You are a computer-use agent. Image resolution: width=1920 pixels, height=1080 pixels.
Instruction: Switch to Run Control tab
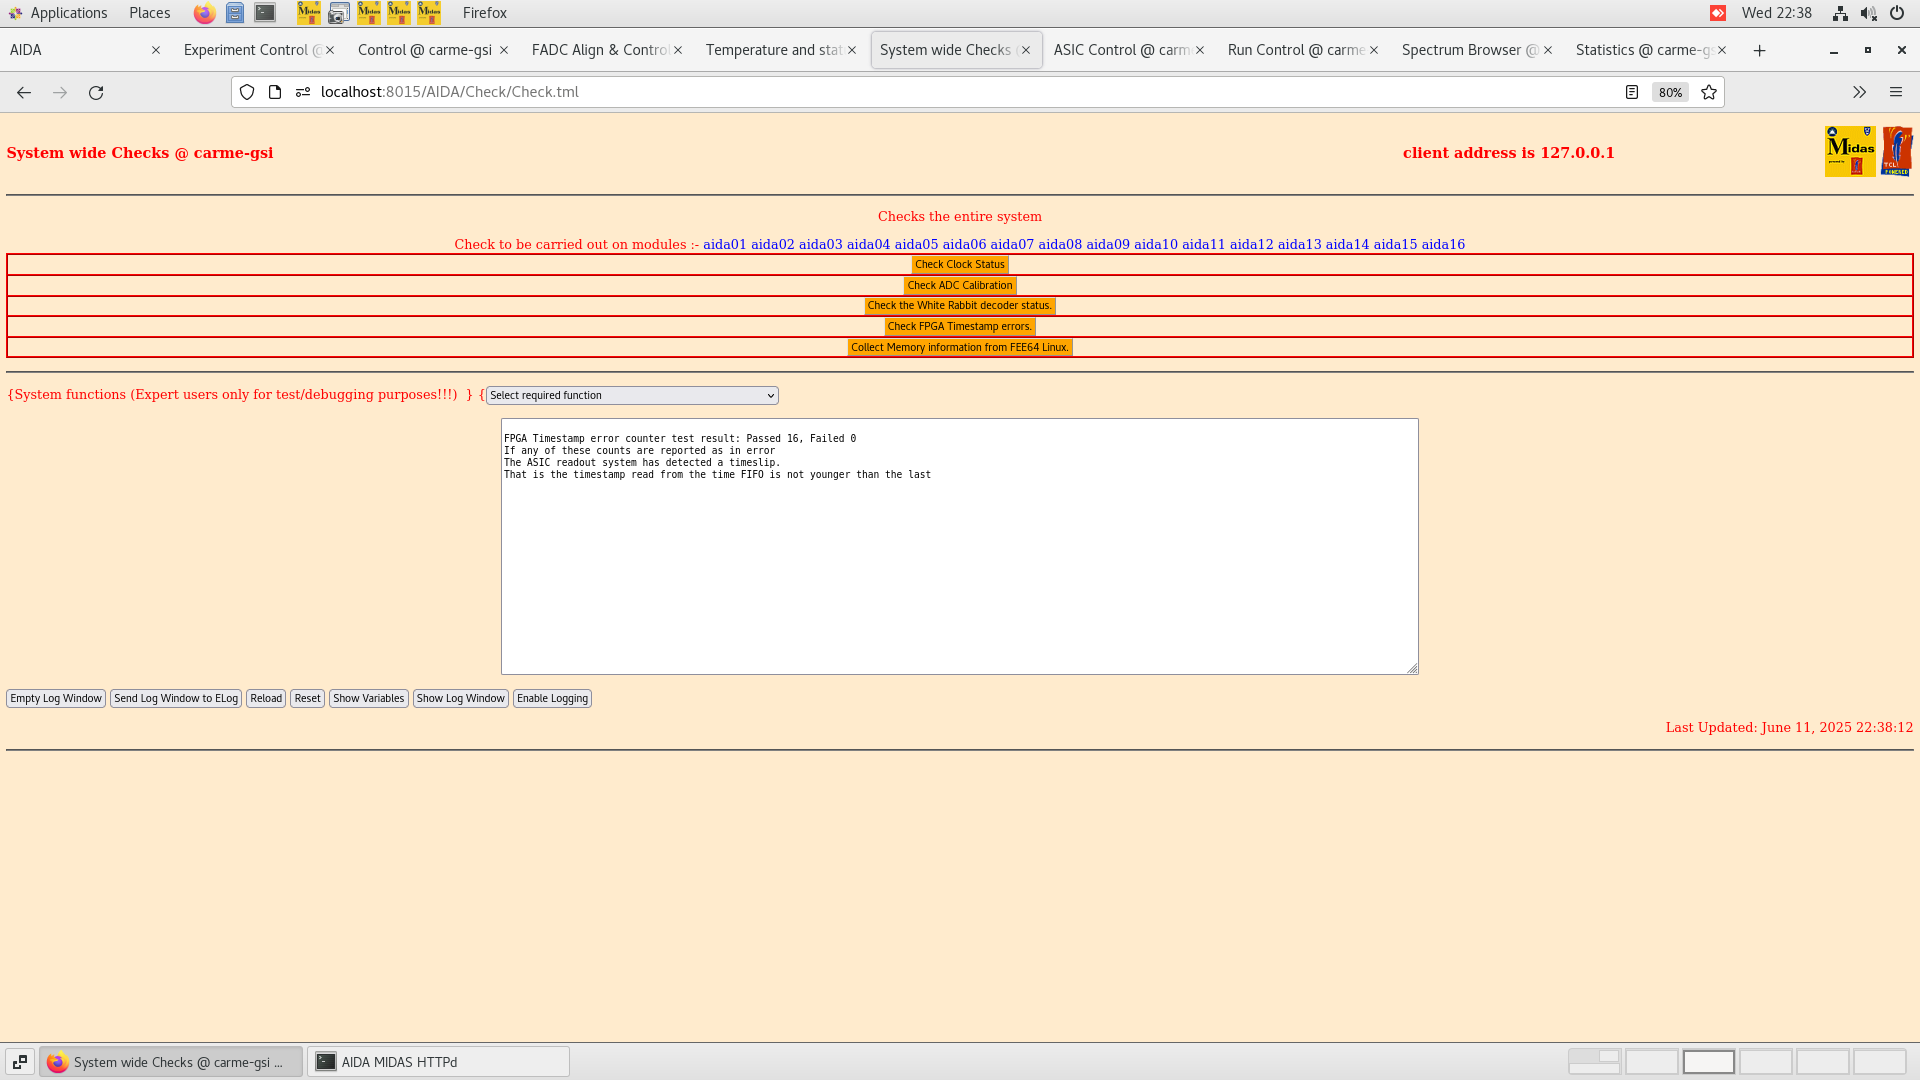pyautogui.click(x=1295, y=50)
